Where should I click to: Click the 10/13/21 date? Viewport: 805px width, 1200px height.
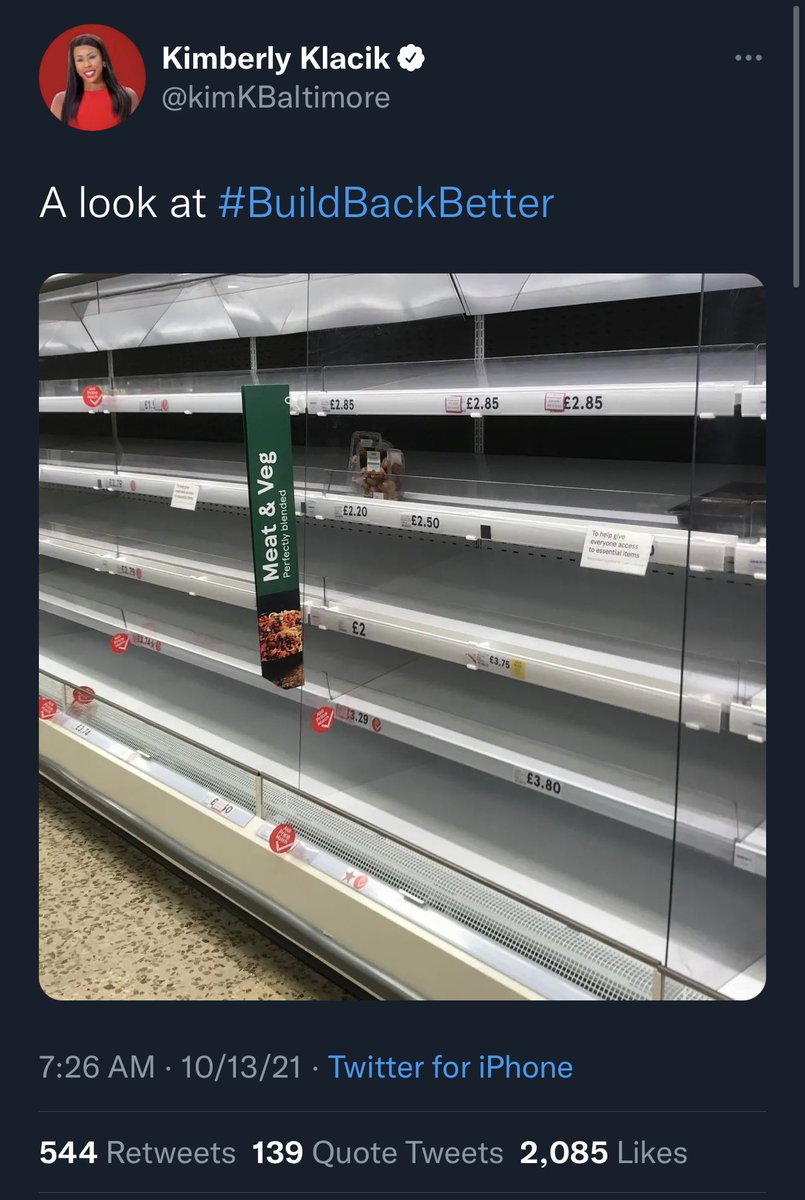click(240, 1067)
